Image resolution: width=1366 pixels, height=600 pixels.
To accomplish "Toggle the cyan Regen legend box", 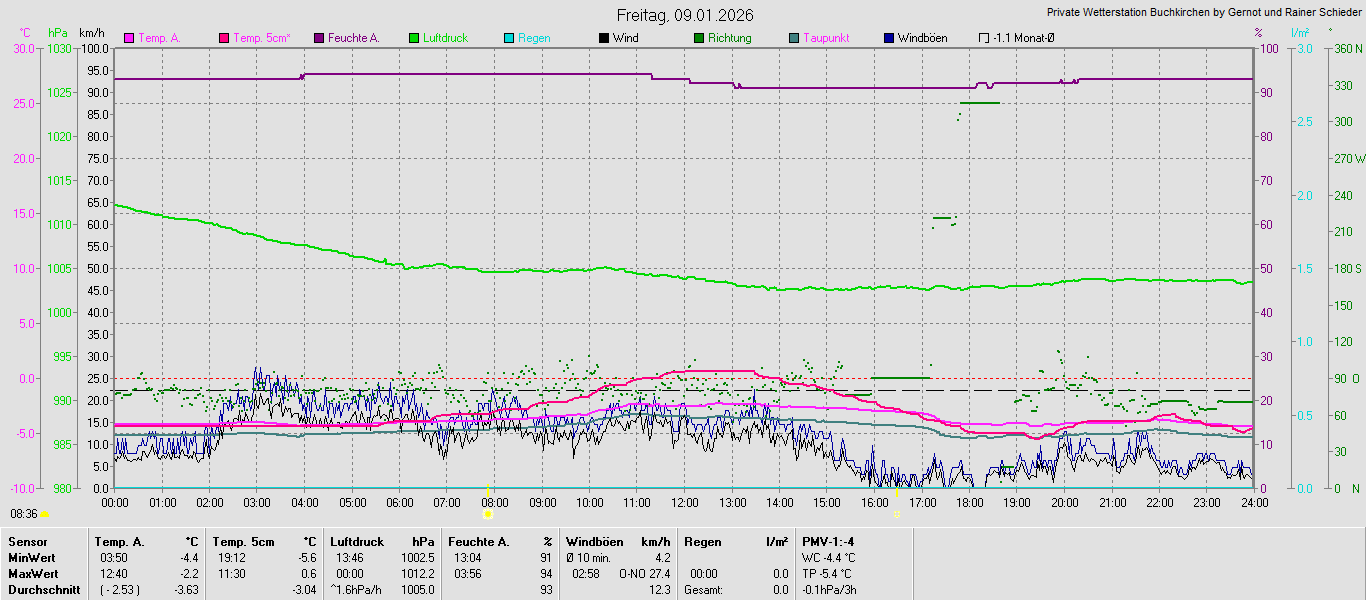I will (x=509, y=38).
